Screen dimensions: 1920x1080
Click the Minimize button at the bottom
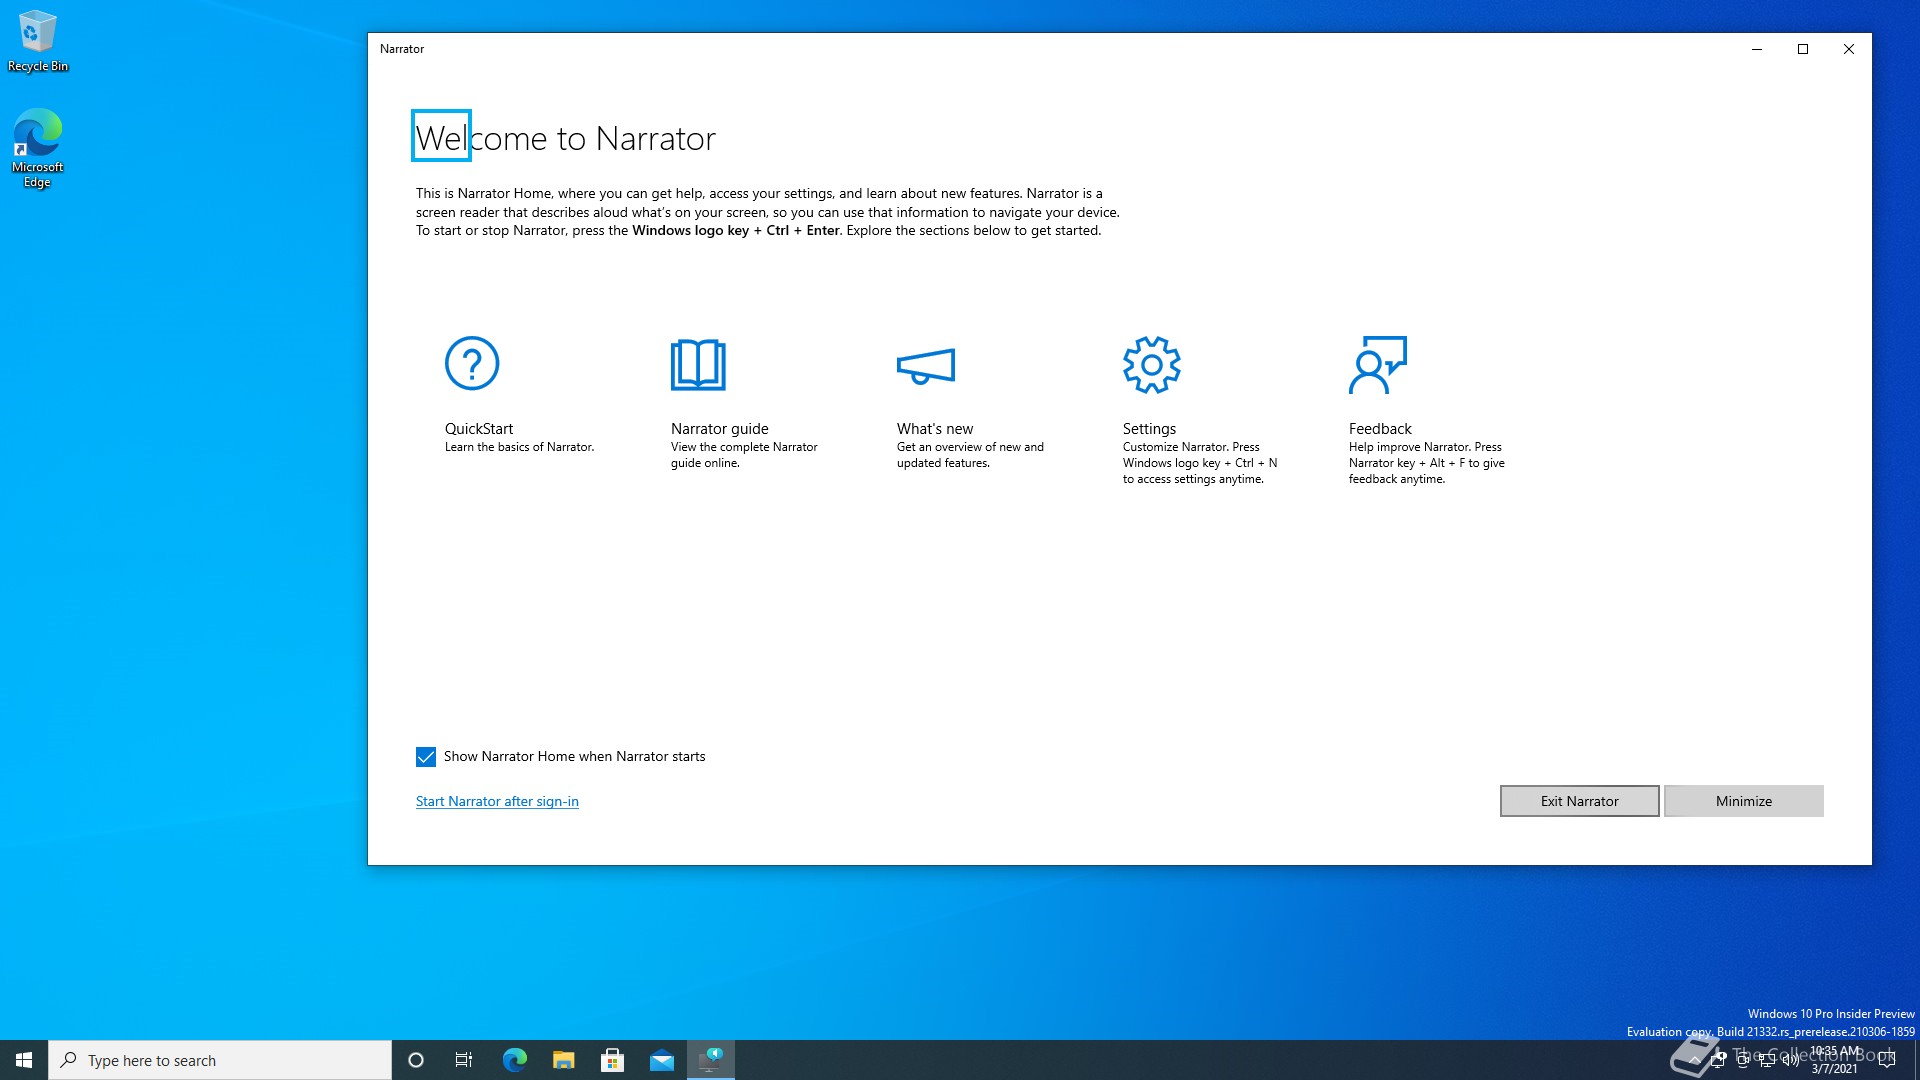(x=1744, y=801)
